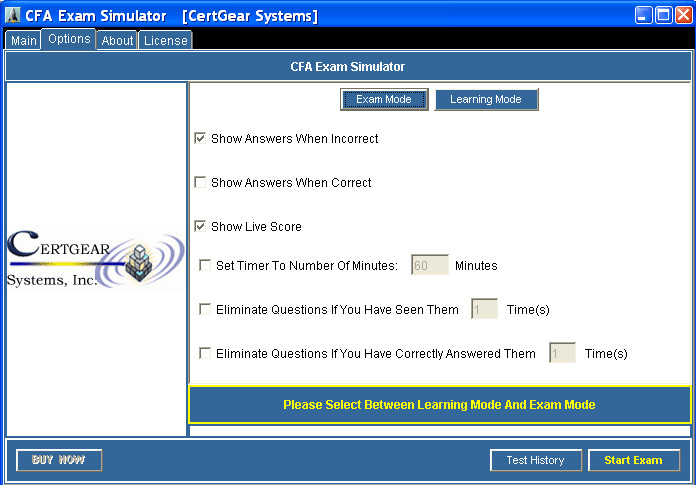Uncheck Show Answers When Incorrect

[x=200, y=138]
